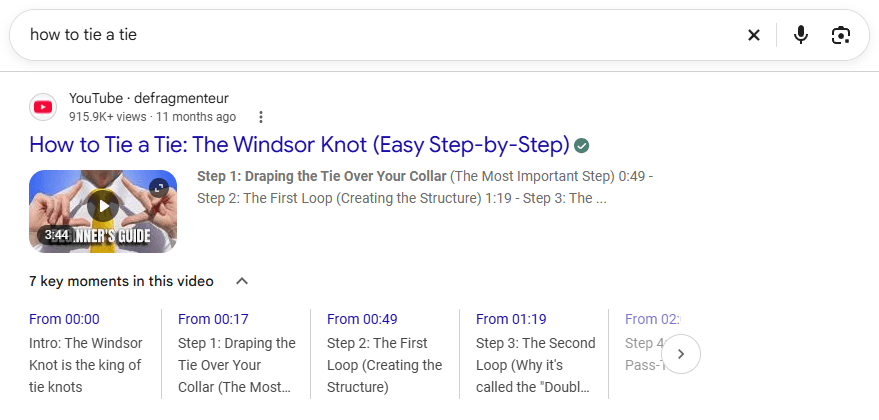Click the YouTube favicon beside defragmenteur

pos(43,107)
